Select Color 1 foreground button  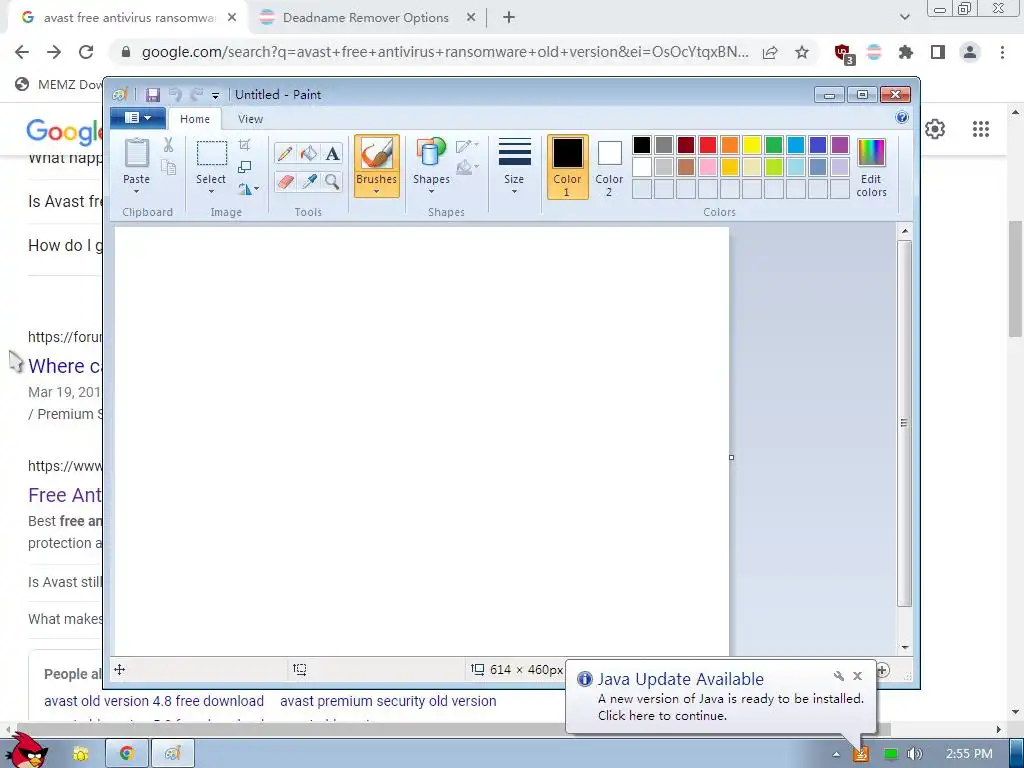(568, 167)
